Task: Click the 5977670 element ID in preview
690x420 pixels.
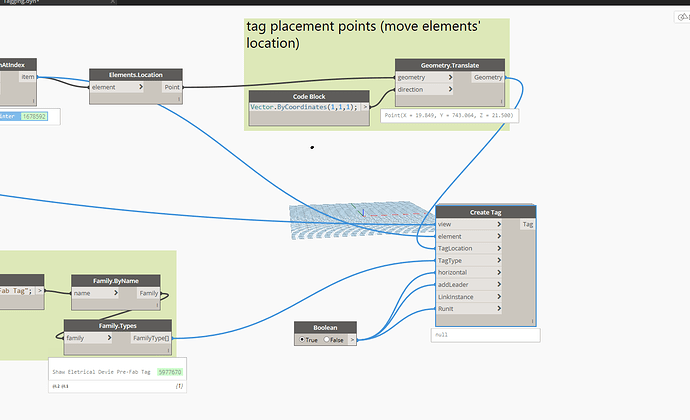Action: pyautogui.click(x=170, y=372)
